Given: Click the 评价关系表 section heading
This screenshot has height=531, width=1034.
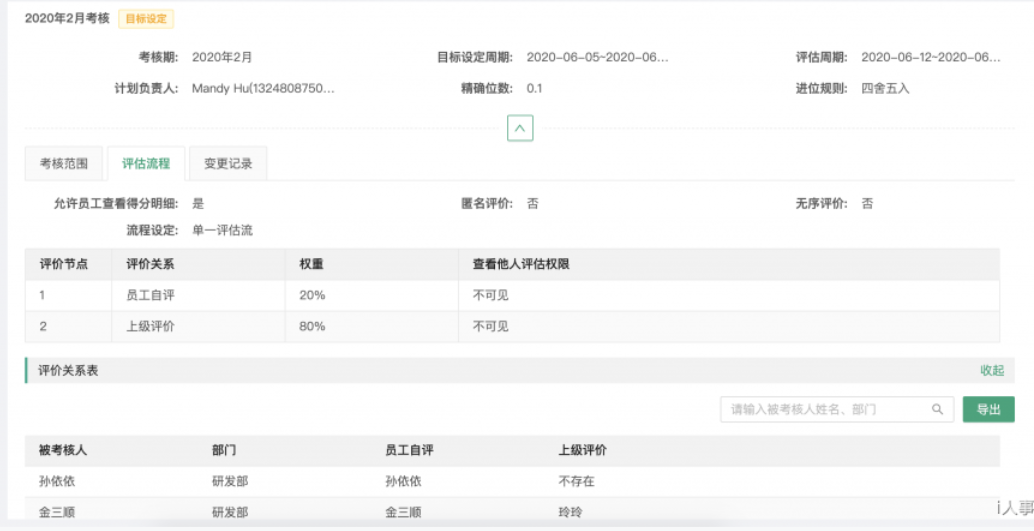Looking at the screenshot, I should [x=69, y=370].
